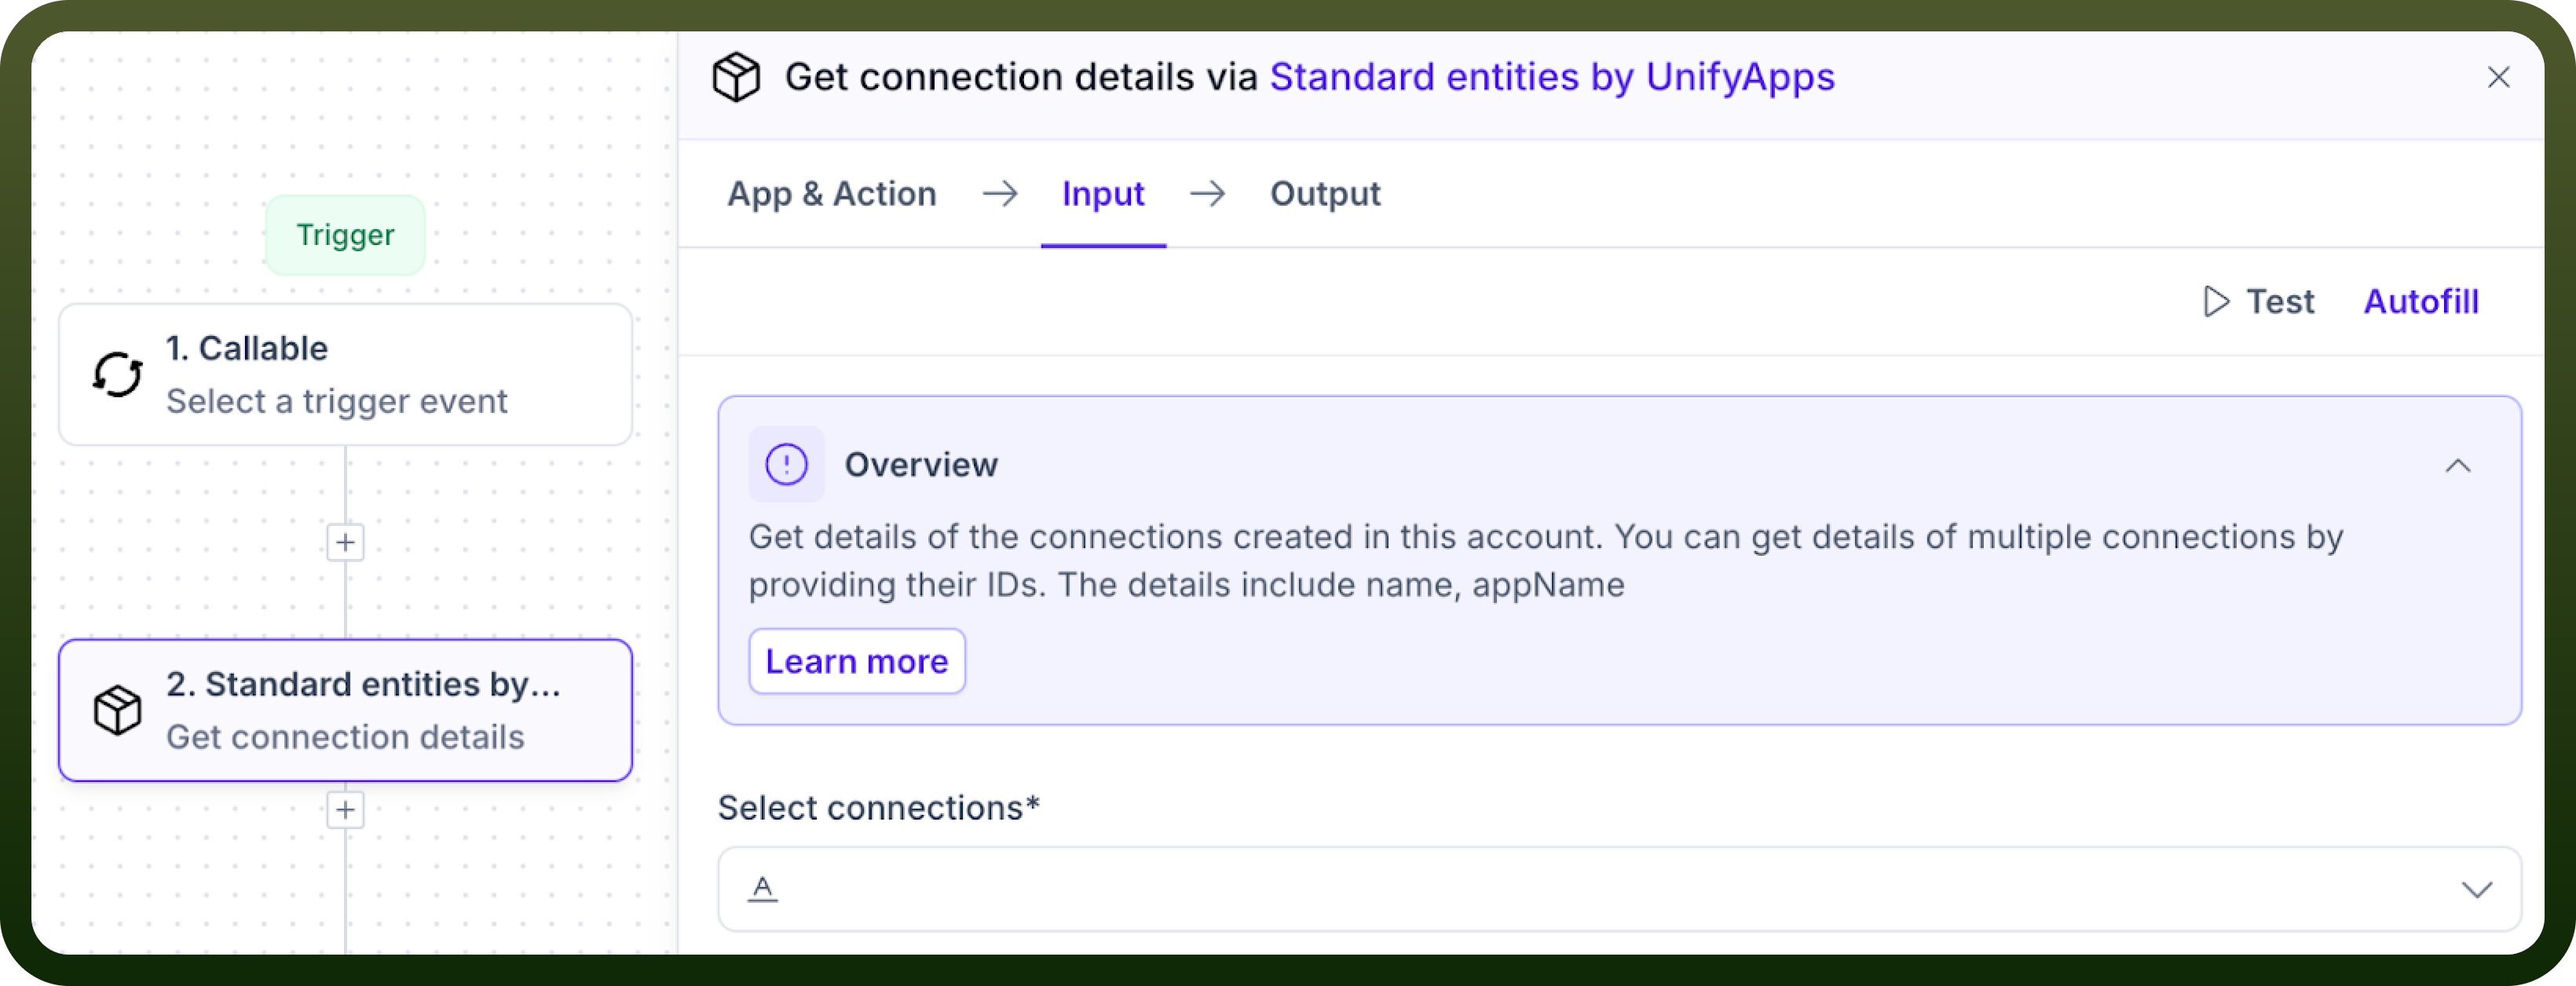Add step after Callable with plus button
2576x986 pixels.
(x=346, y=542)
